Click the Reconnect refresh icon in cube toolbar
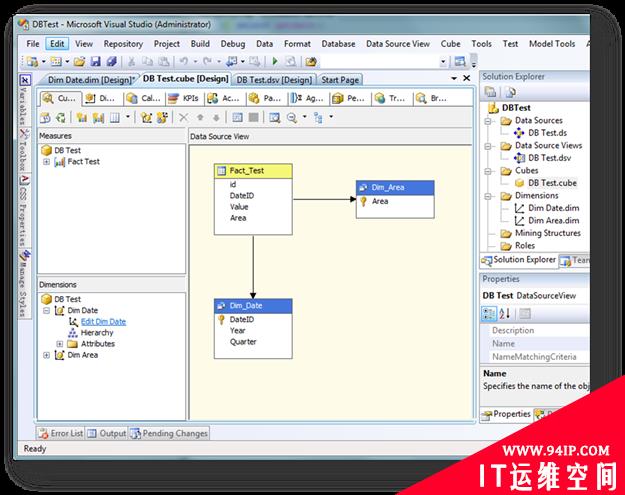The width and height of the screenshot is (625, 495). 61,118
